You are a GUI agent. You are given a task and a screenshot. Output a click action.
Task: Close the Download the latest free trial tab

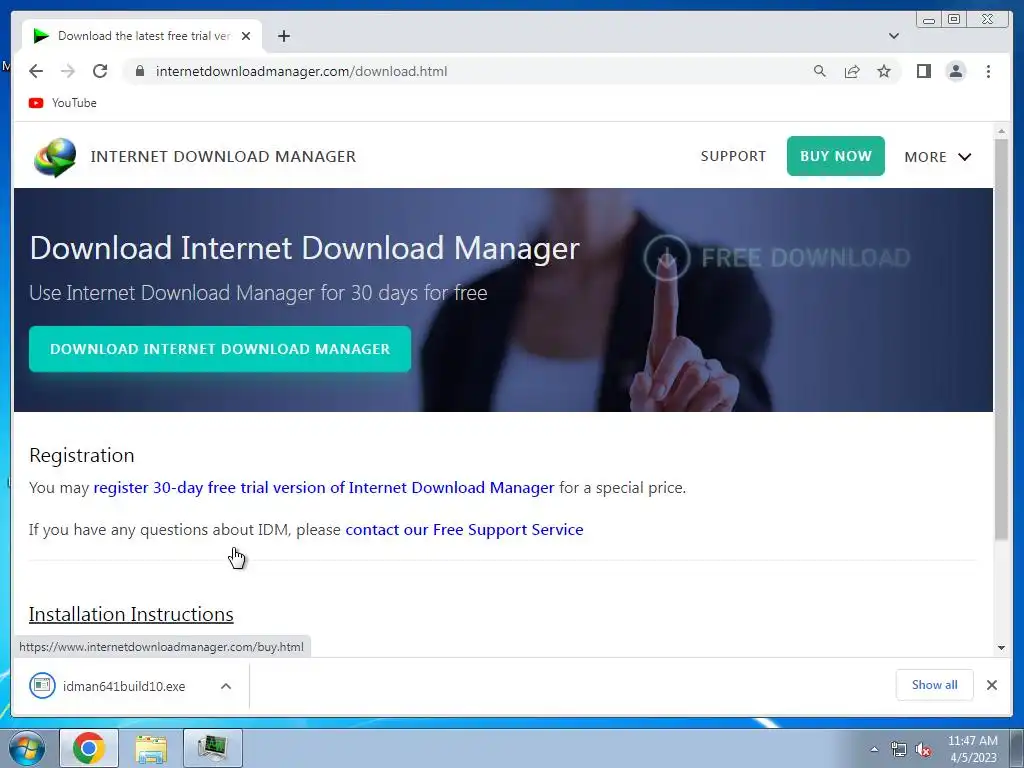pyautogui.click(x=246, y=36)
